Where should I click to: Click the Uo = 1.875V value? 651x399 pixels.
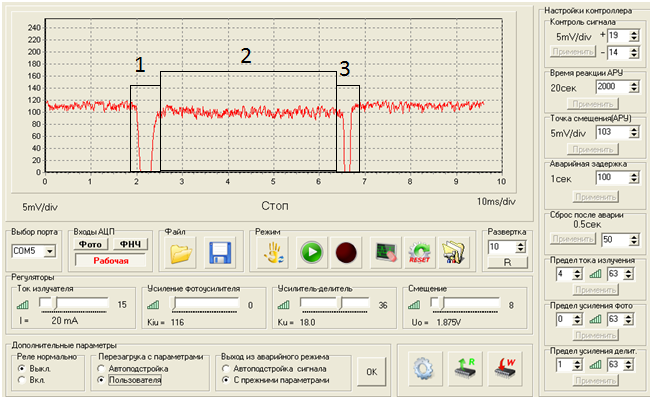[449, 322]
